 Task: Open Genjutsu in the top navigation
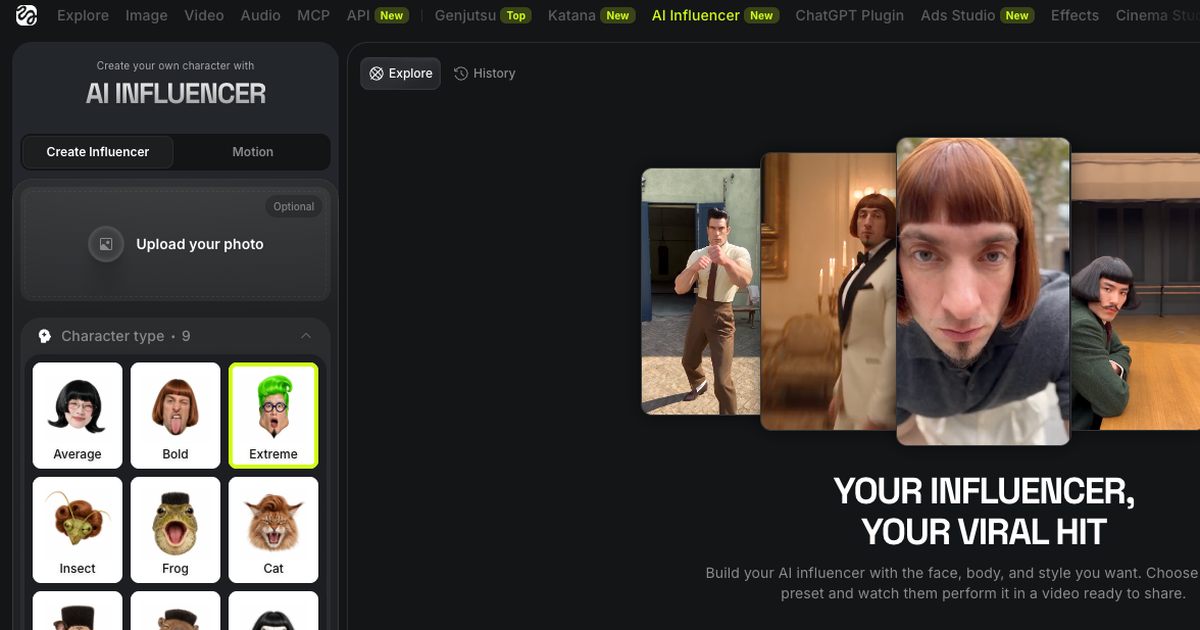coord(483,16)
